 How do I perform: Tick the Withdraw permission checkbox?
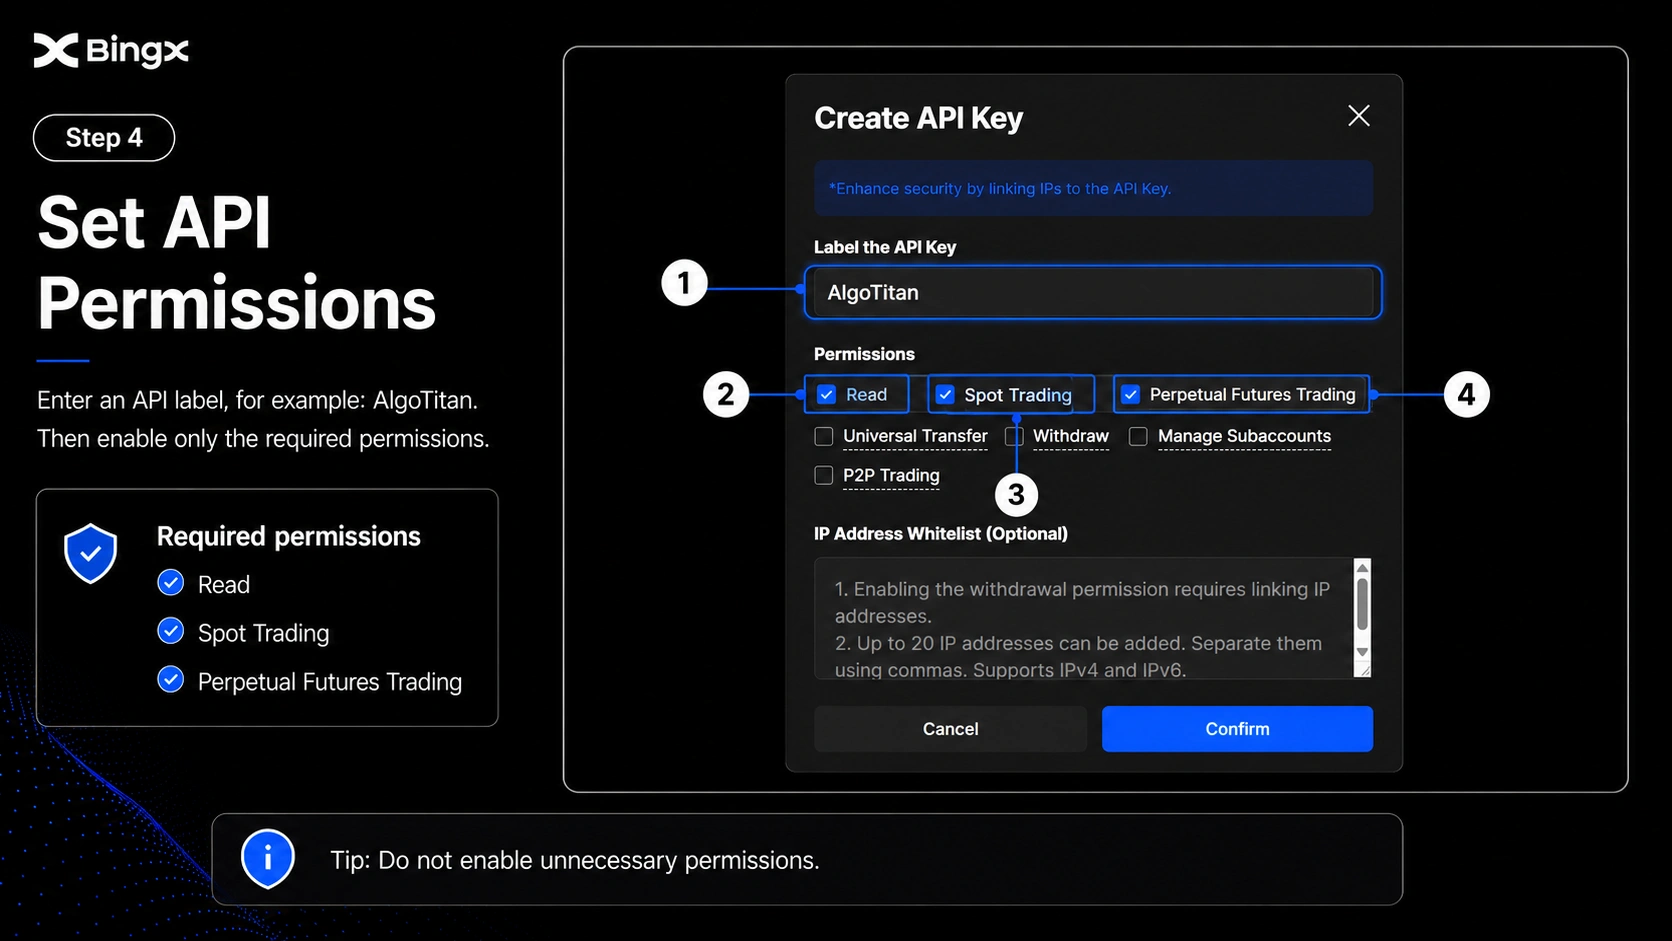point(1014,436)
